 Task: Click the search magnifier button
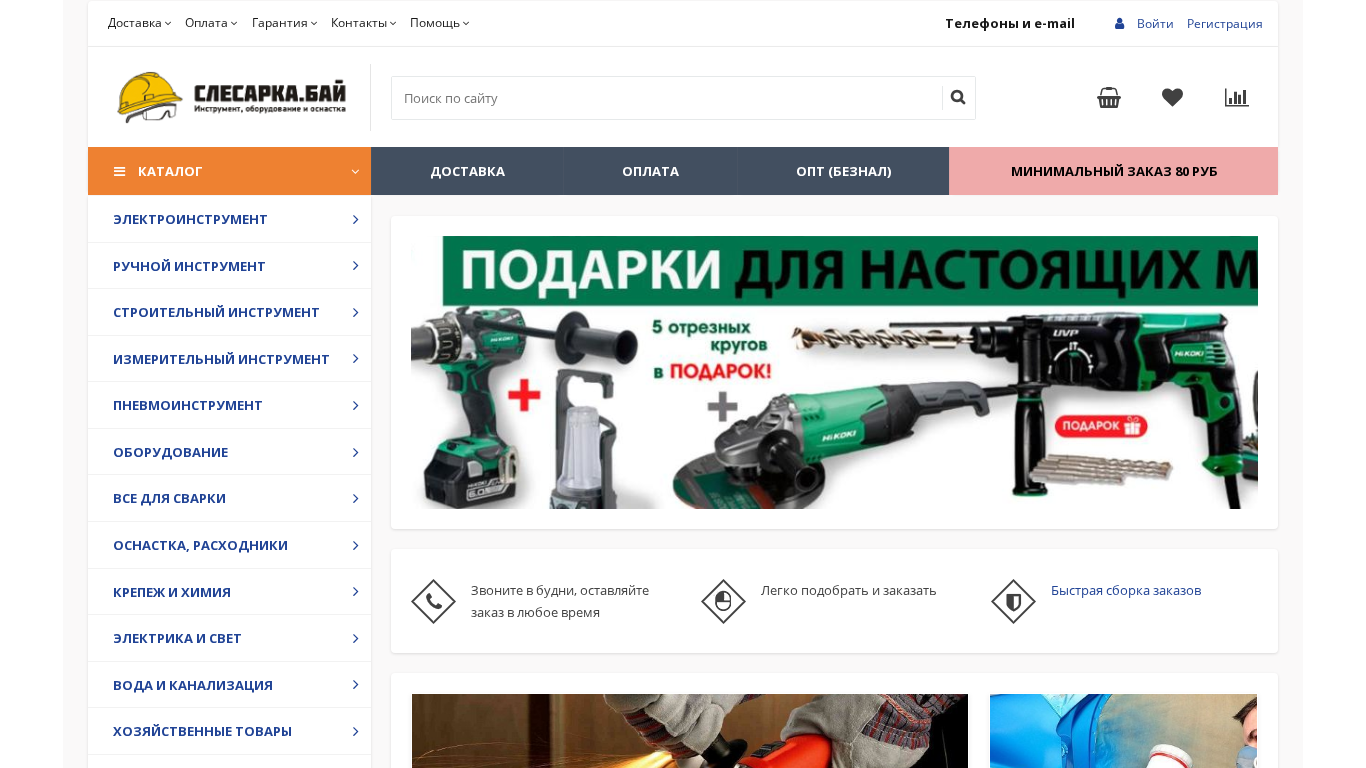[x=958, y=98]
